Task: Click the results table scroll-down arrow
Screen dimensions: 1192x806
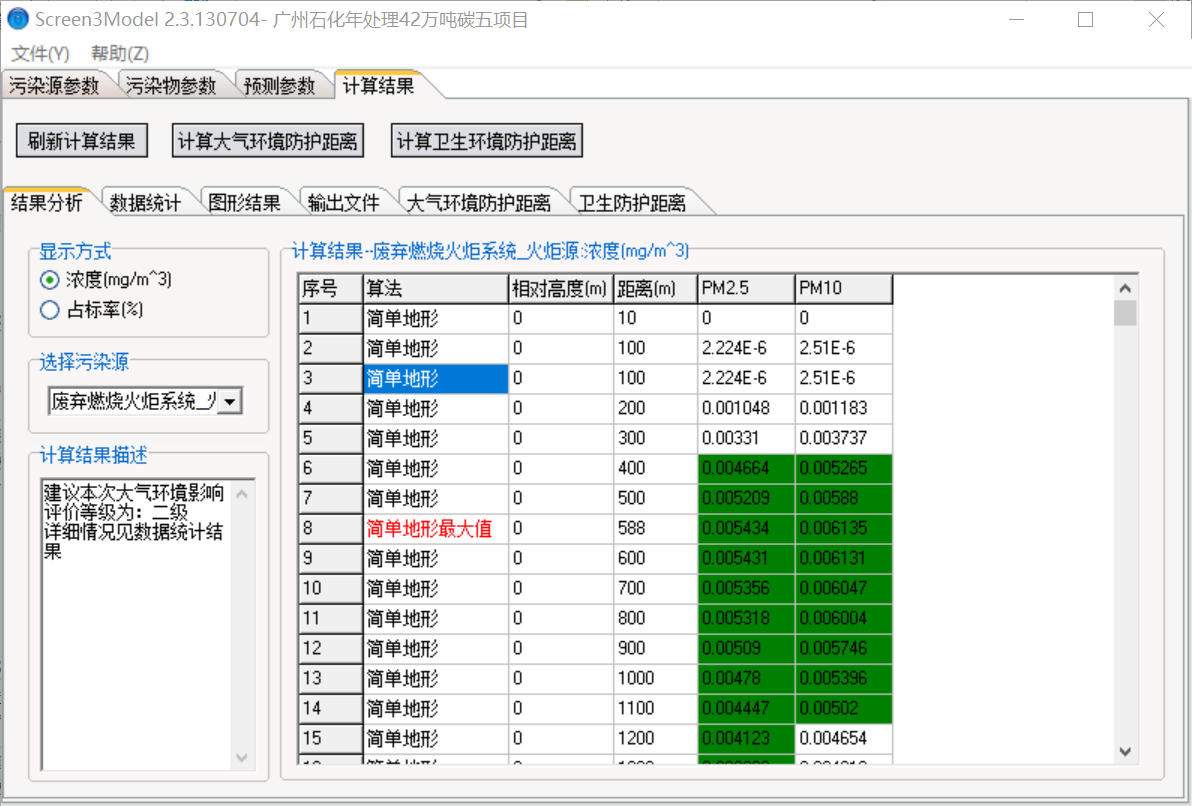Action: click(x=1125, y=751)
